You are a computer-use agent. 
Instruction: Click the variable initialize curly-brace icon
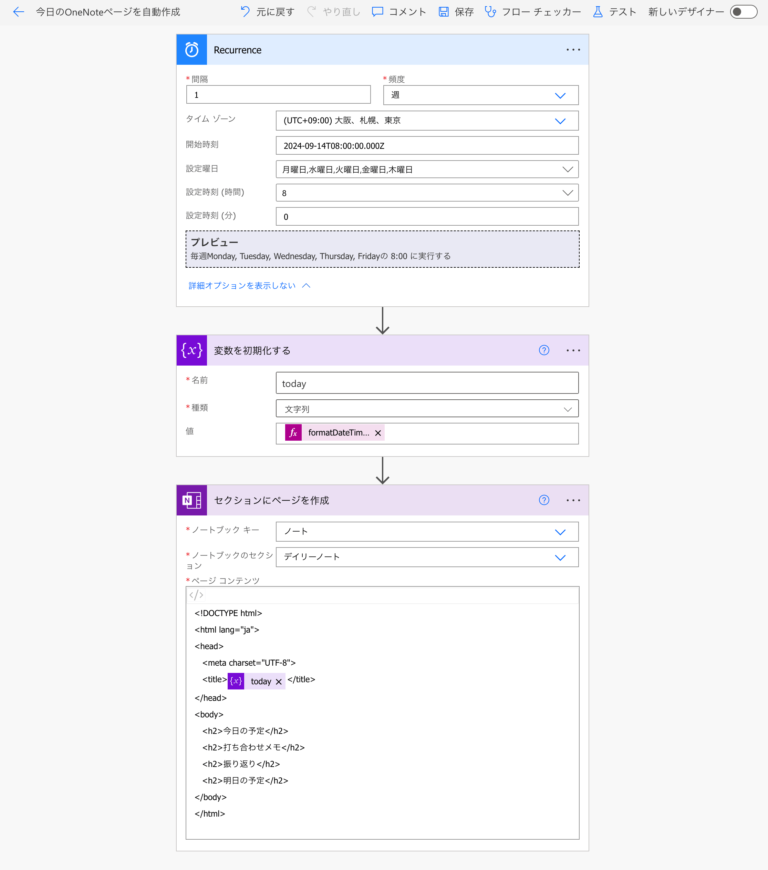click(192, 350)
